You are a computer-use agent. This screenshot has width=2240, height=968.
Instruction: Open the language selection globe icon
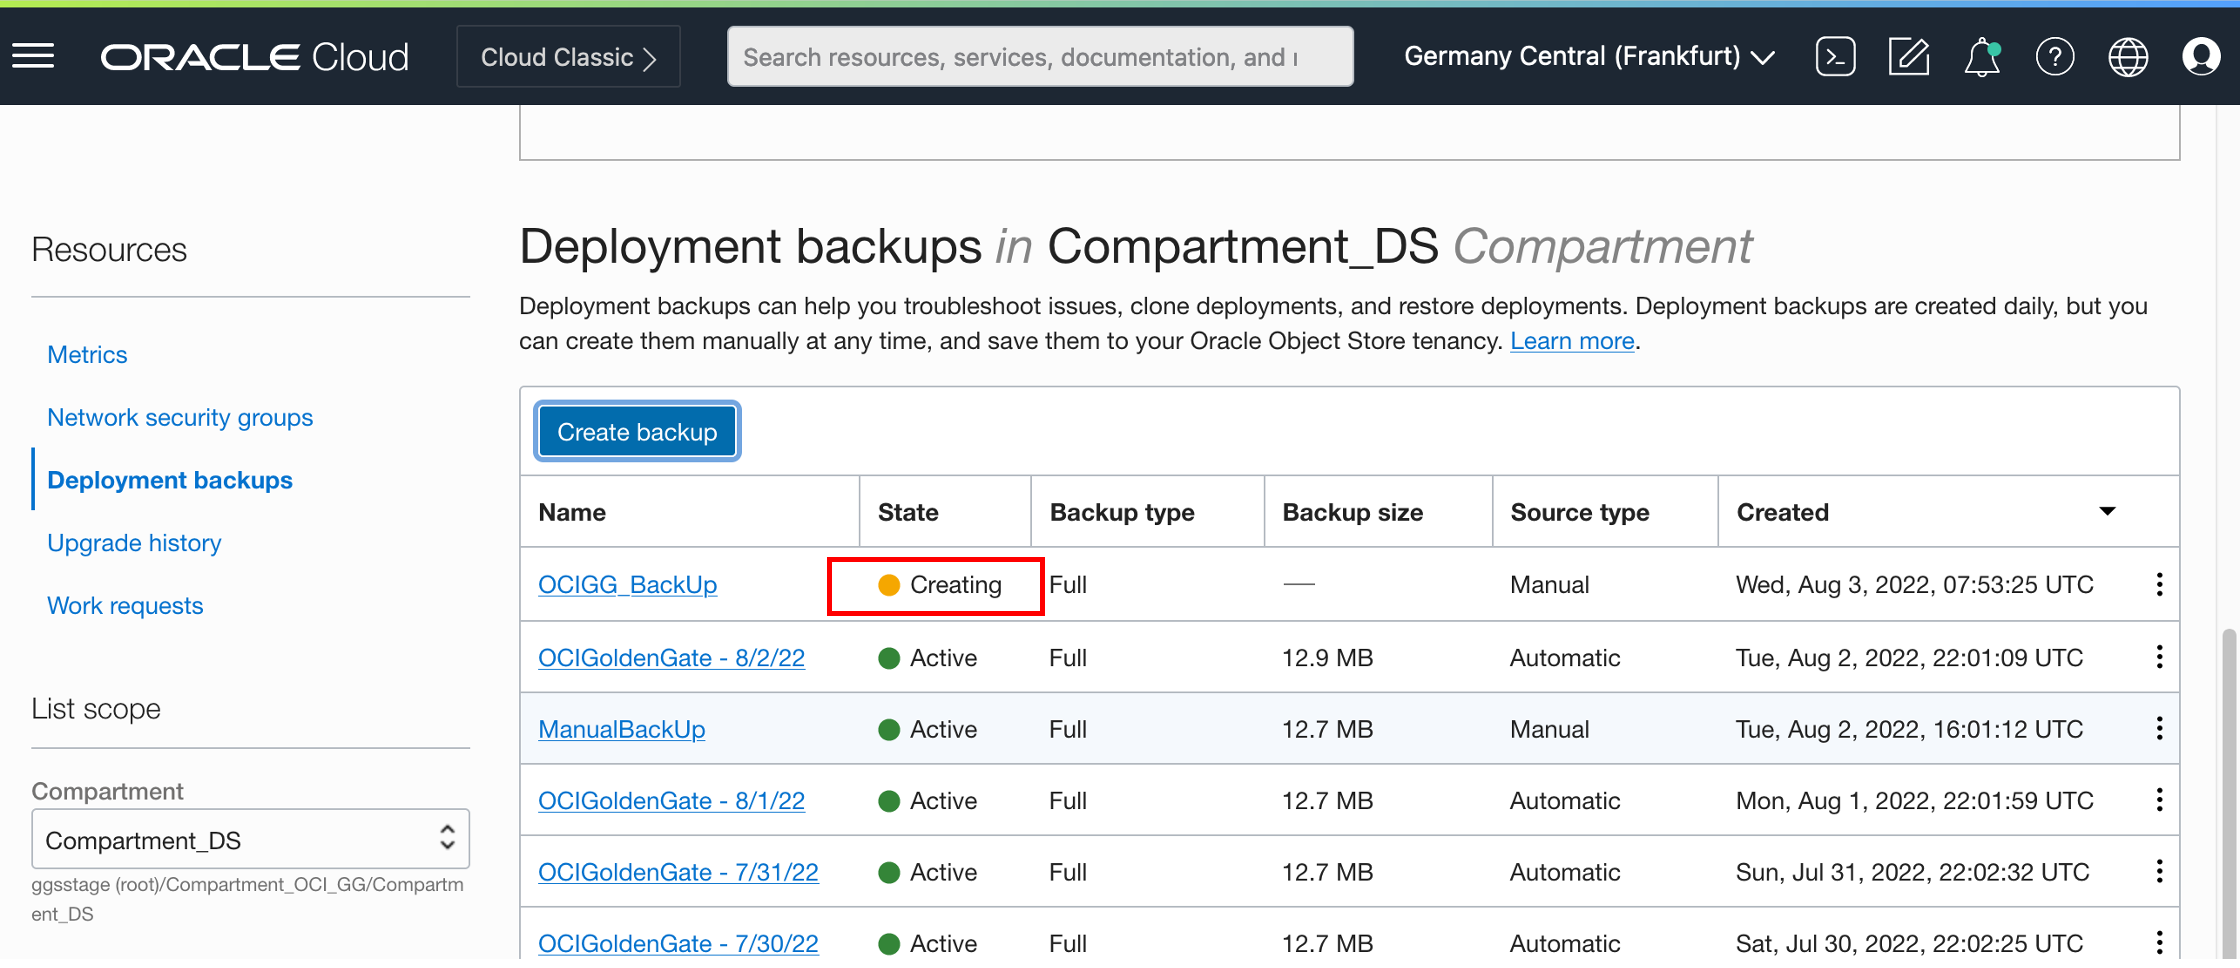[2128, 56]
